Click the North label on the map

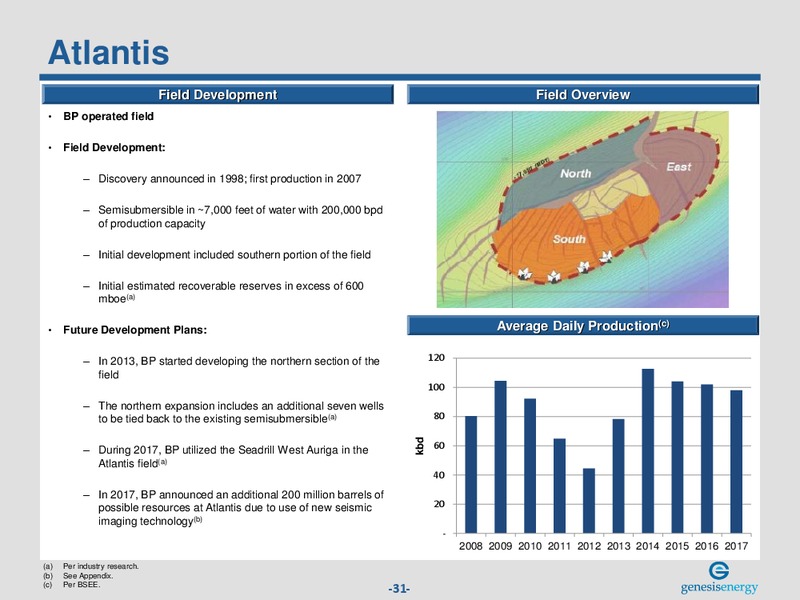click(x=576, y=173)
